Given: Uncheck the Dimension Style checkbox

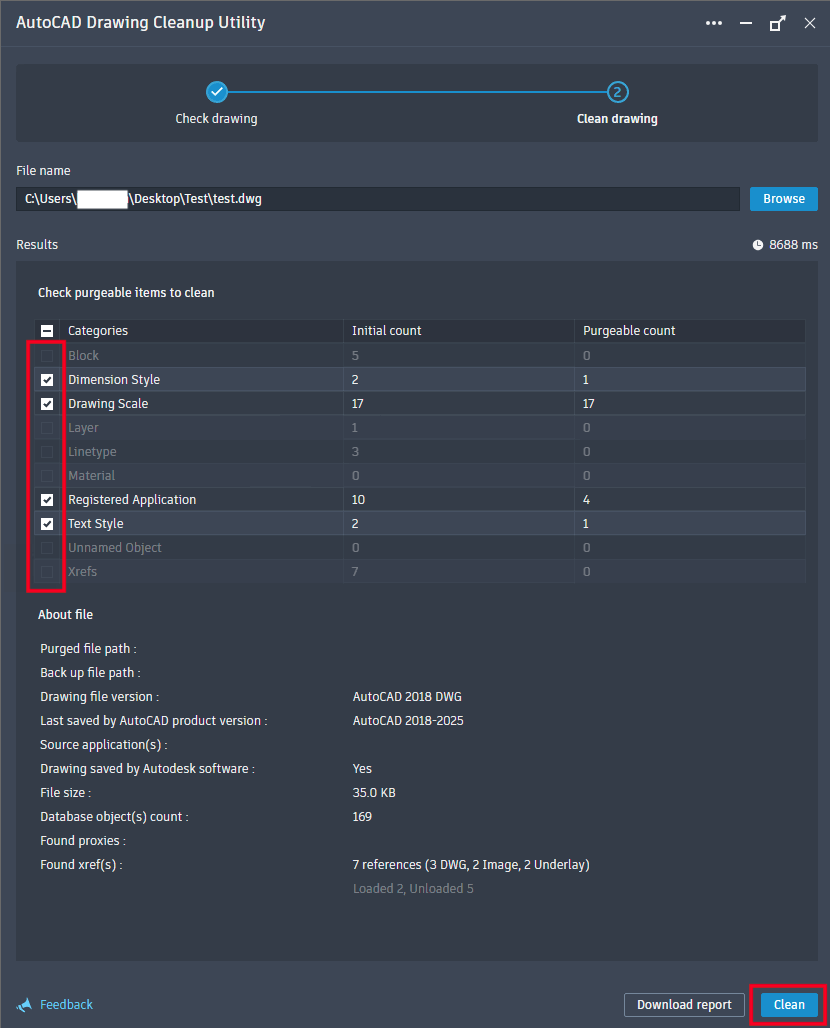Looking at the screenshot, I should (x=47, y=380).
